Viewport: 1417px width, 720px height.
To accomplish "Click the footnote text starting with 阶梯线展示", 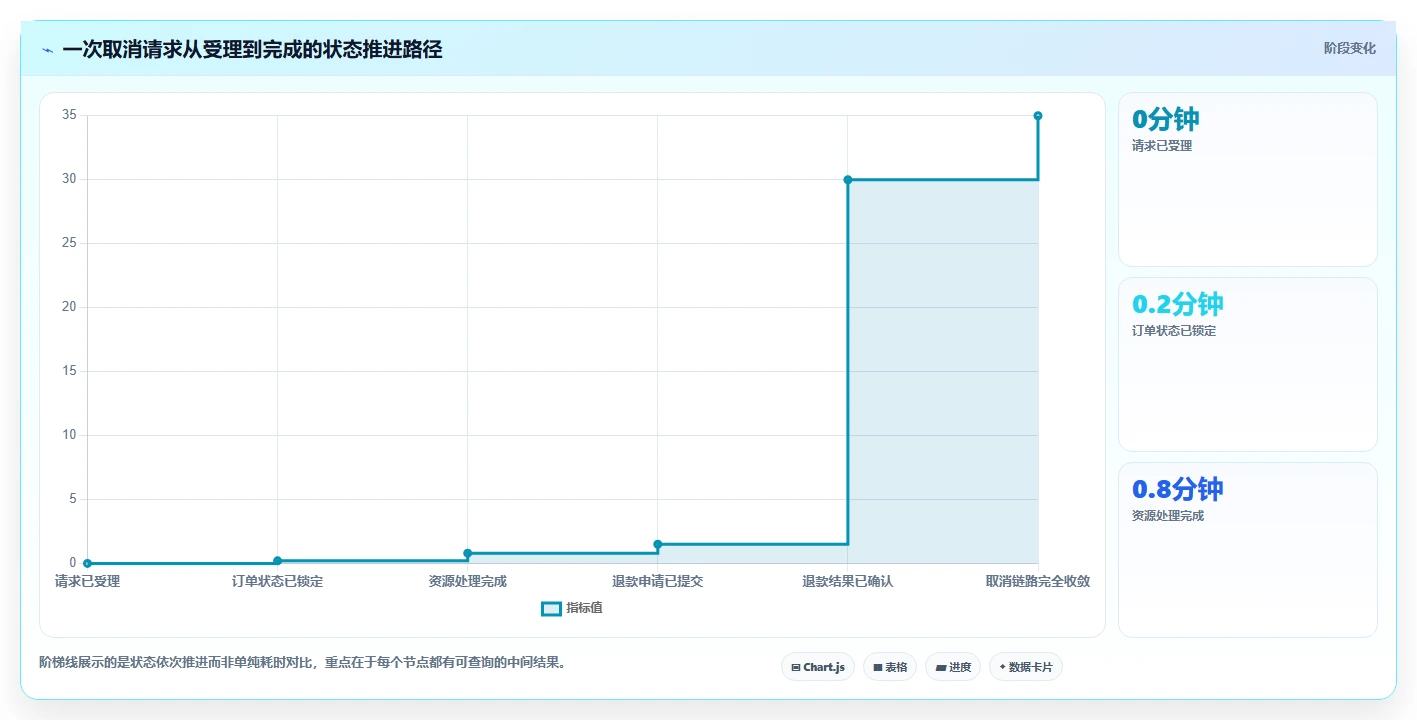I will 302,662.
